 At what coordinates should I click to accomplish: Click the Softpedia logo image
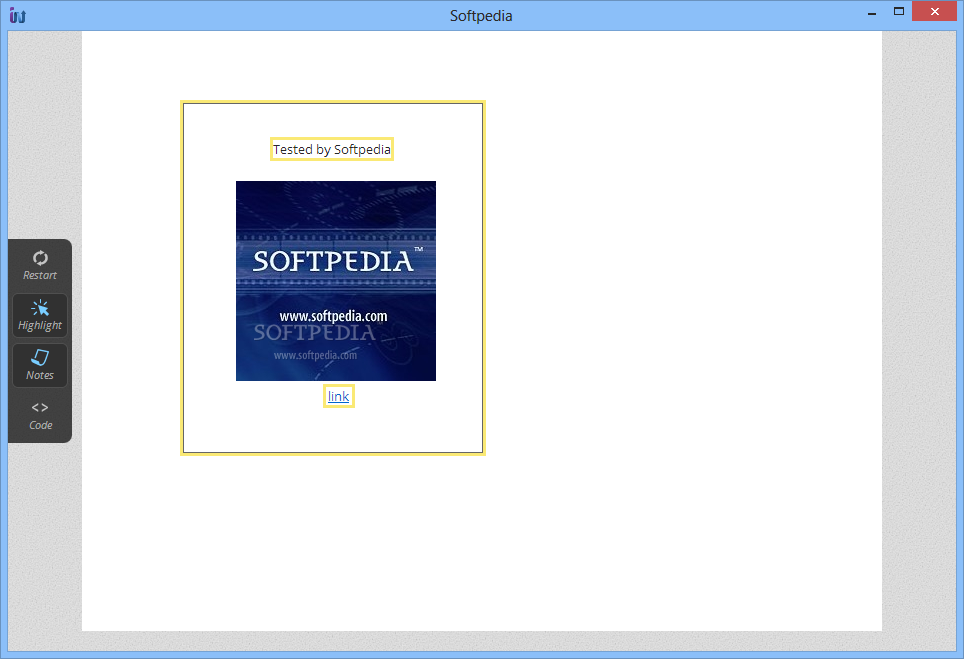click(x=336, y=281)
